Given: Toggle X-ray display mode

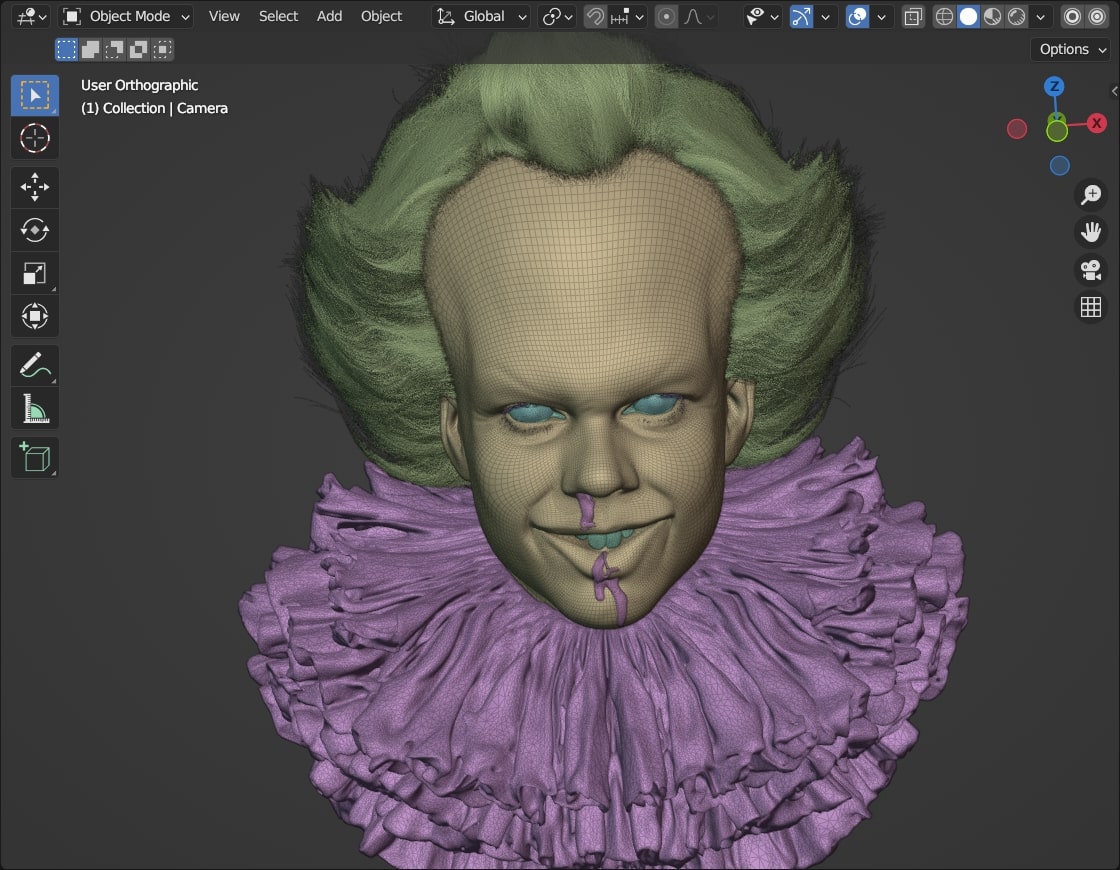Looking at the screenshot, I should tap(912, 16).
